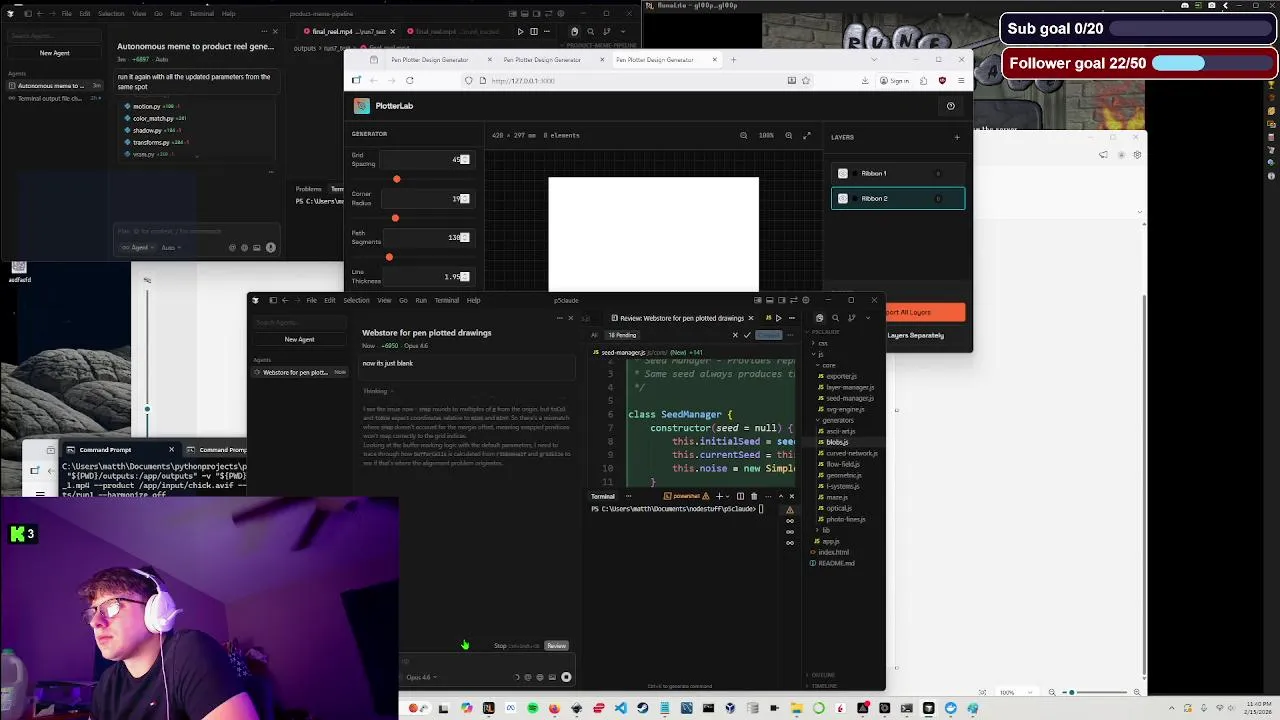Toggle panel layout in product-meme-pipeline window
1280x720 pixels.
click(x=523, y=14)
